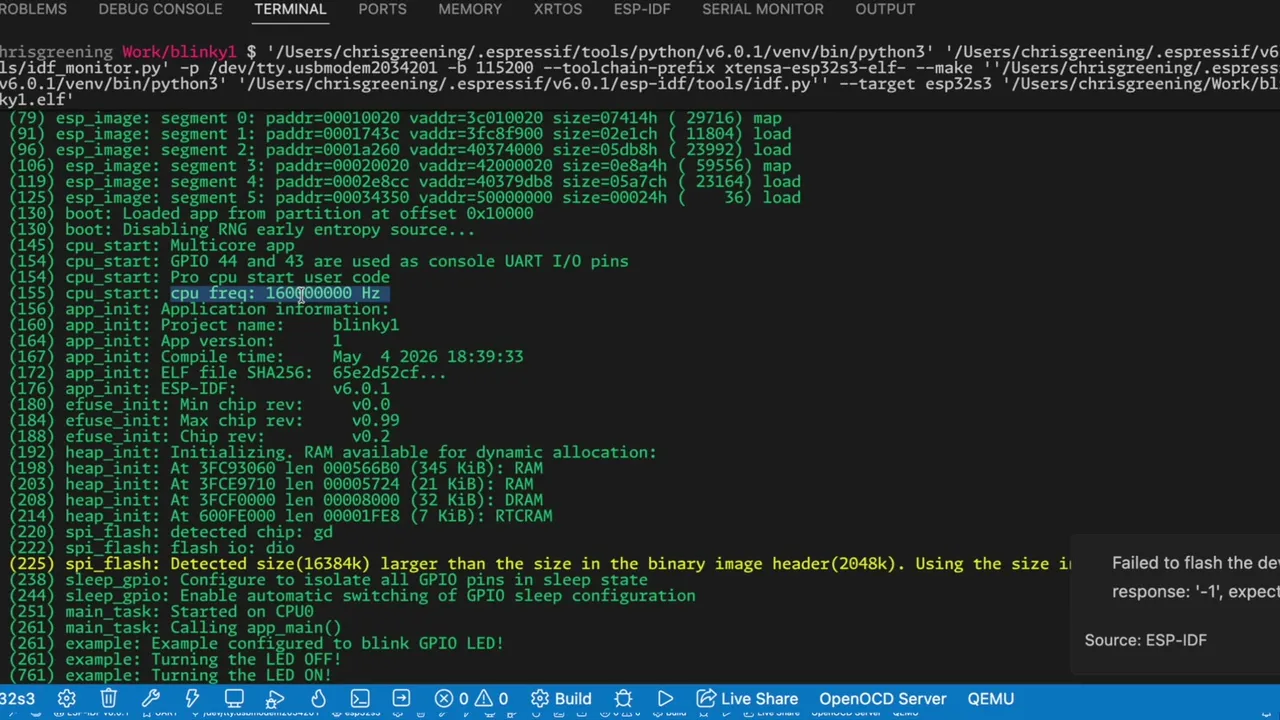Select the TERMINAL tab

click(290, 9)
